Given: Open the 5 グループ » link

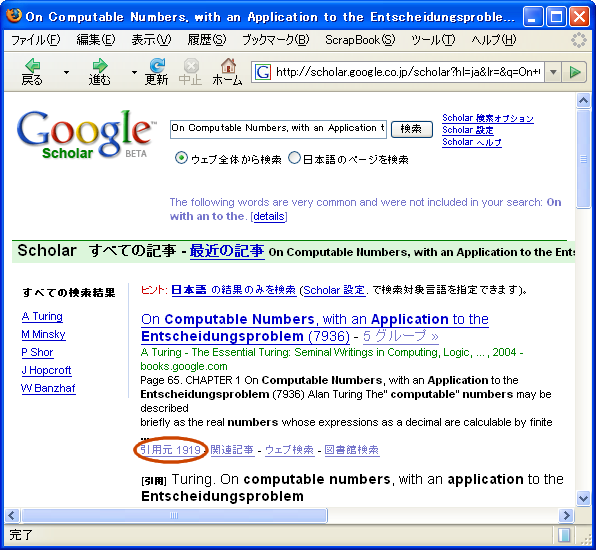Looking at the screenshot, I should (x=401, y=336).
